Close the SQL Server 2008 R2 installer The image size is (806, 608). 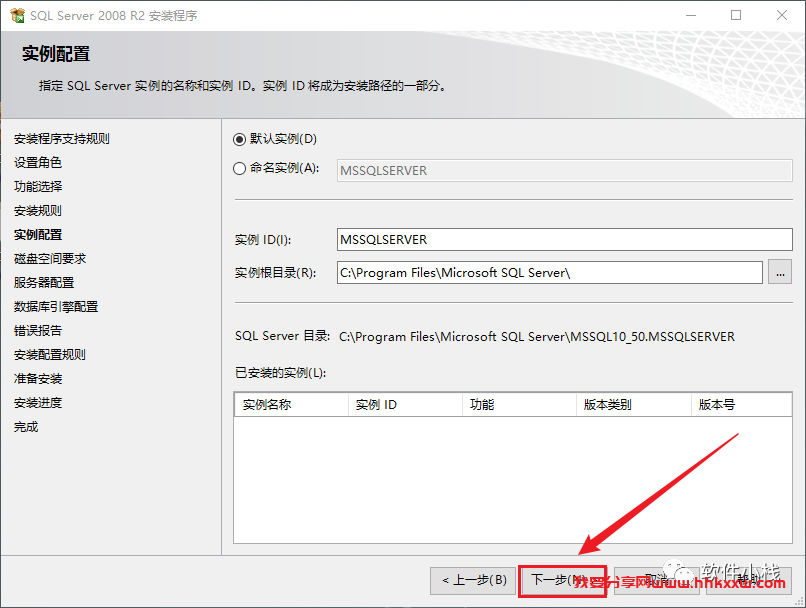point(782,15)
